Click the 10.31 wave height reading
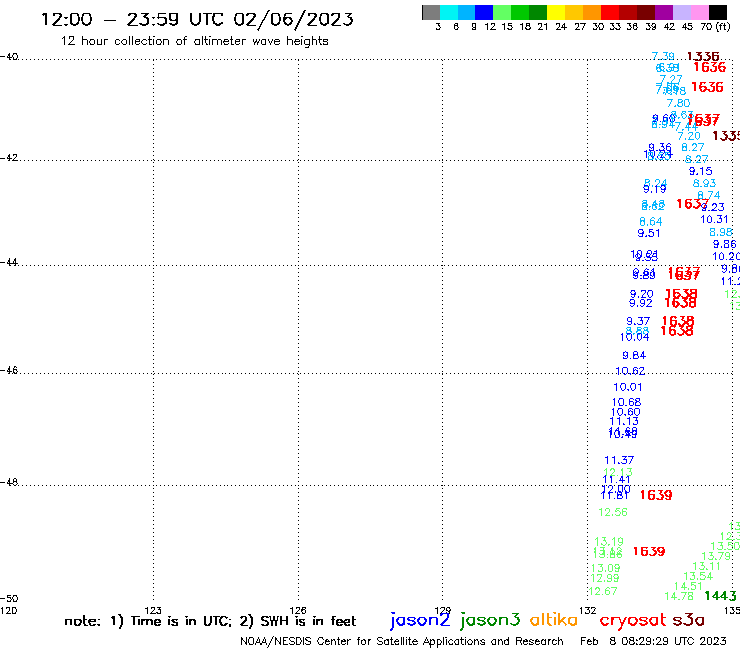Viewport: 740px width, 650px height. (714, 219)
